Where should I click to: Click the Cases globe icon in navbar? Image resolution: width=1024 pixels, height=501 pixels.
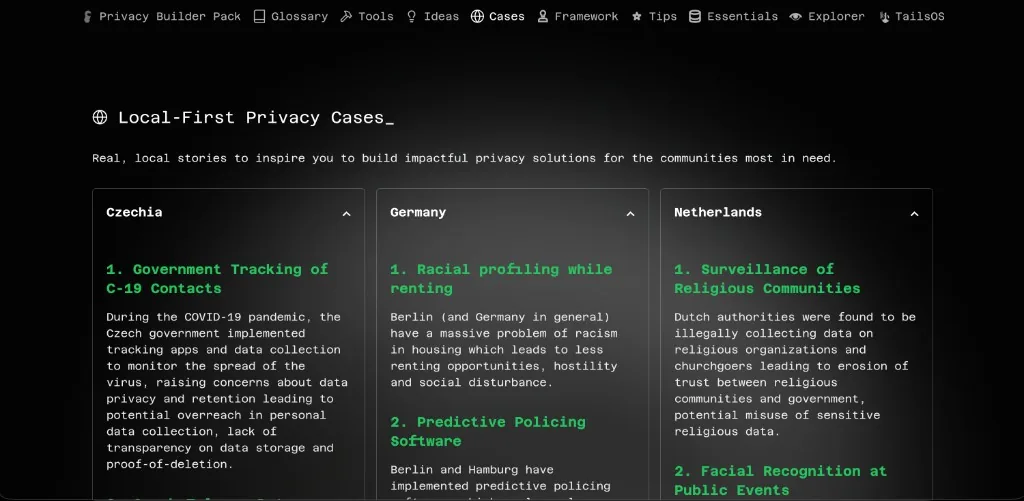point(477,17)
